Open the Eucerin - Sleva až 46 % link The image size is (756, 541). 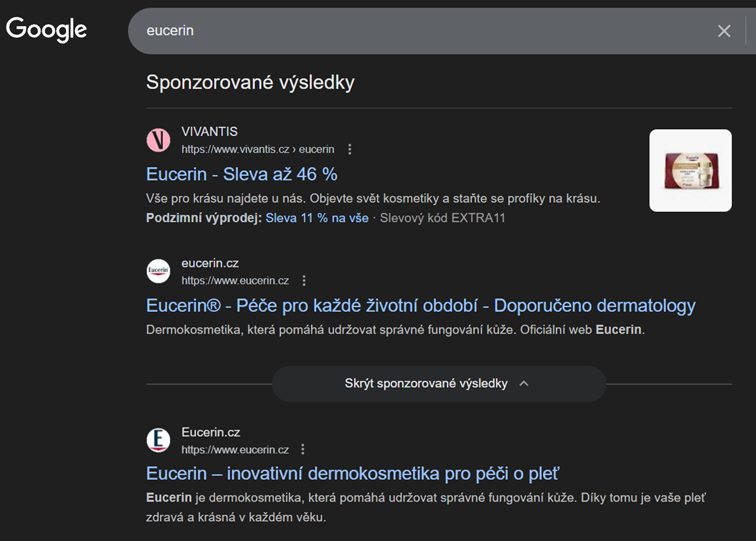(x=242, y=174)
